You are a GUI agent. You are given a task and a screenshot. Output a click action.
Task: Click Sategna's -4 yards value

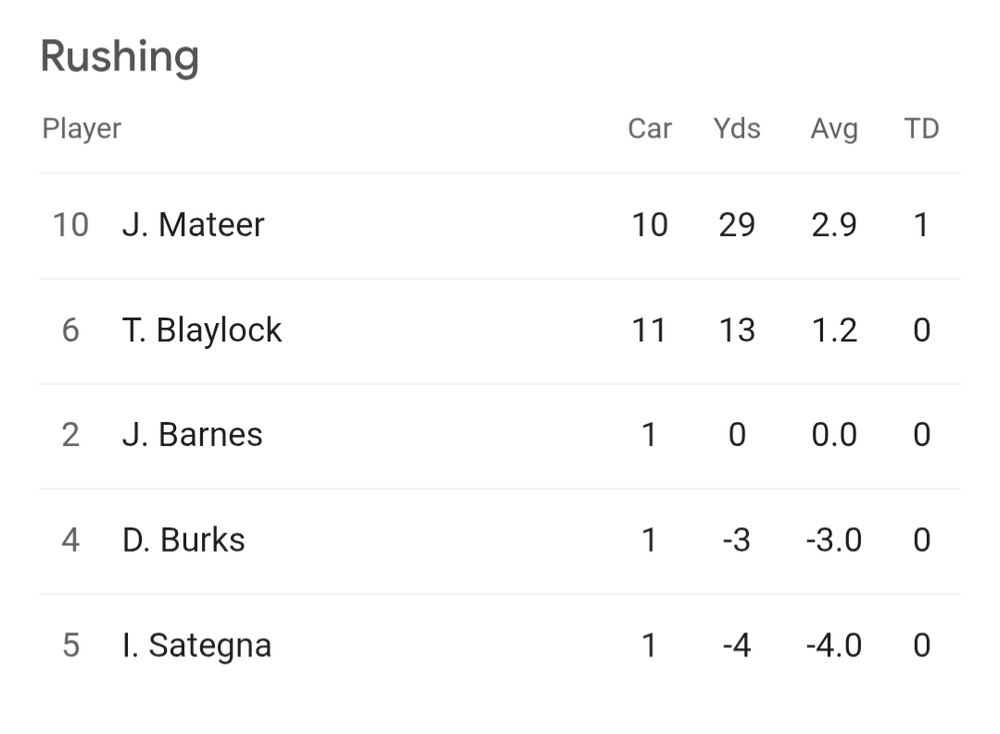(737, 645)
